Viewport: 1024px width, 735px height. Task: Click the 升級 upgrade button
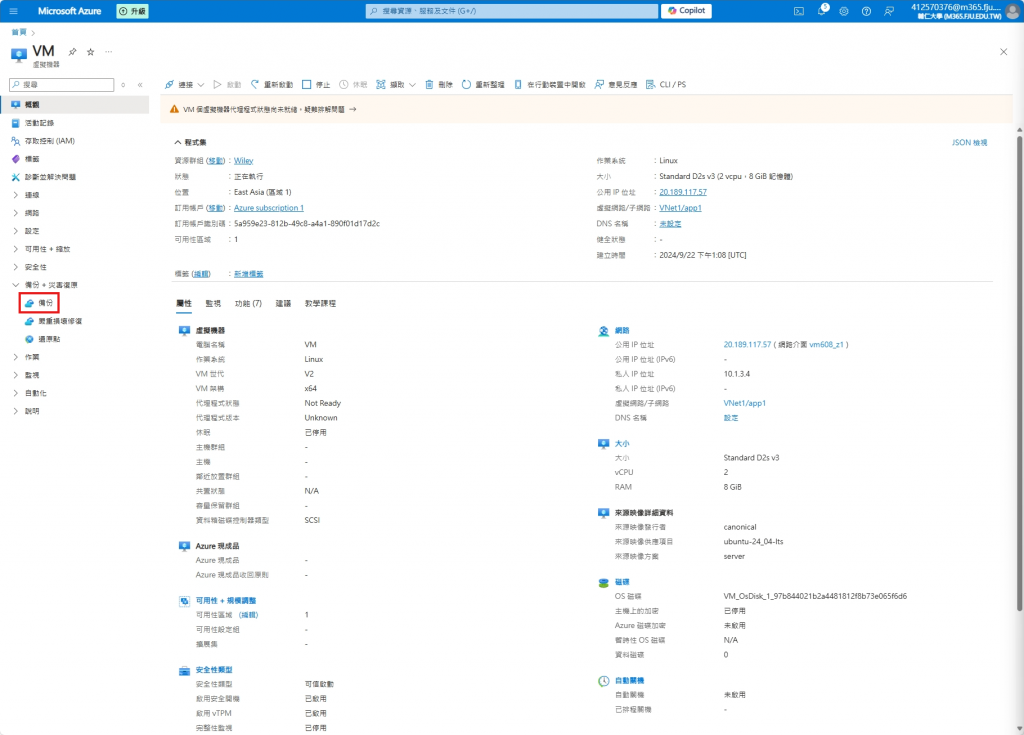click(x=133, y=11)
